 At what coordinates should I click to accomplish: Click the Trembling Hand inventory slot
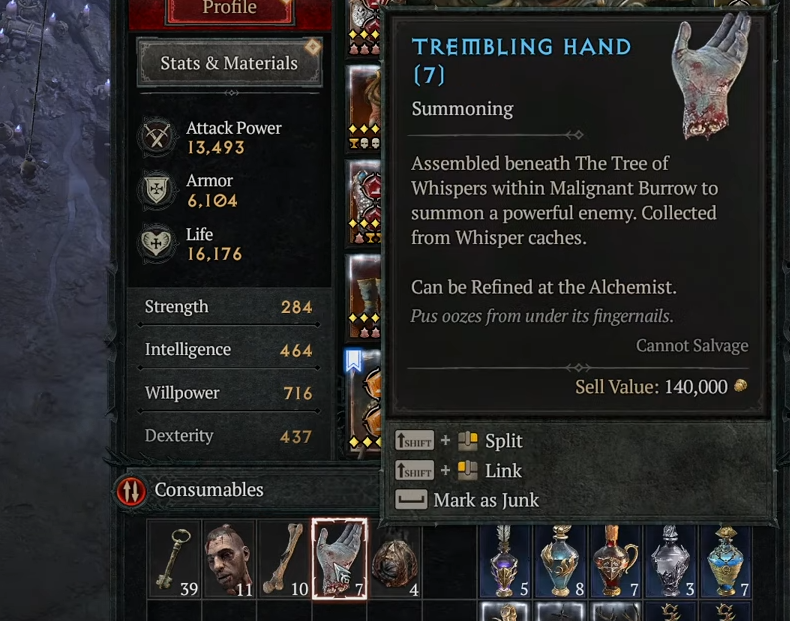[340, 560]
